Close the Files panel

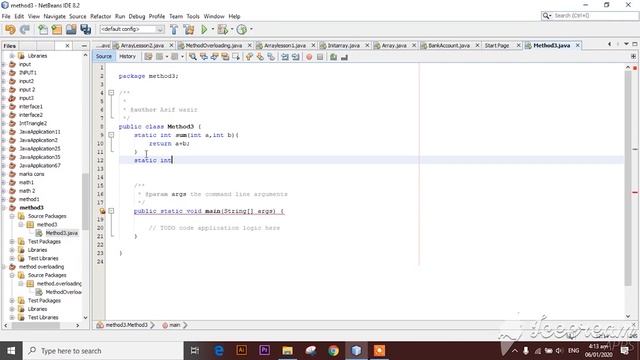click(67, 46)
